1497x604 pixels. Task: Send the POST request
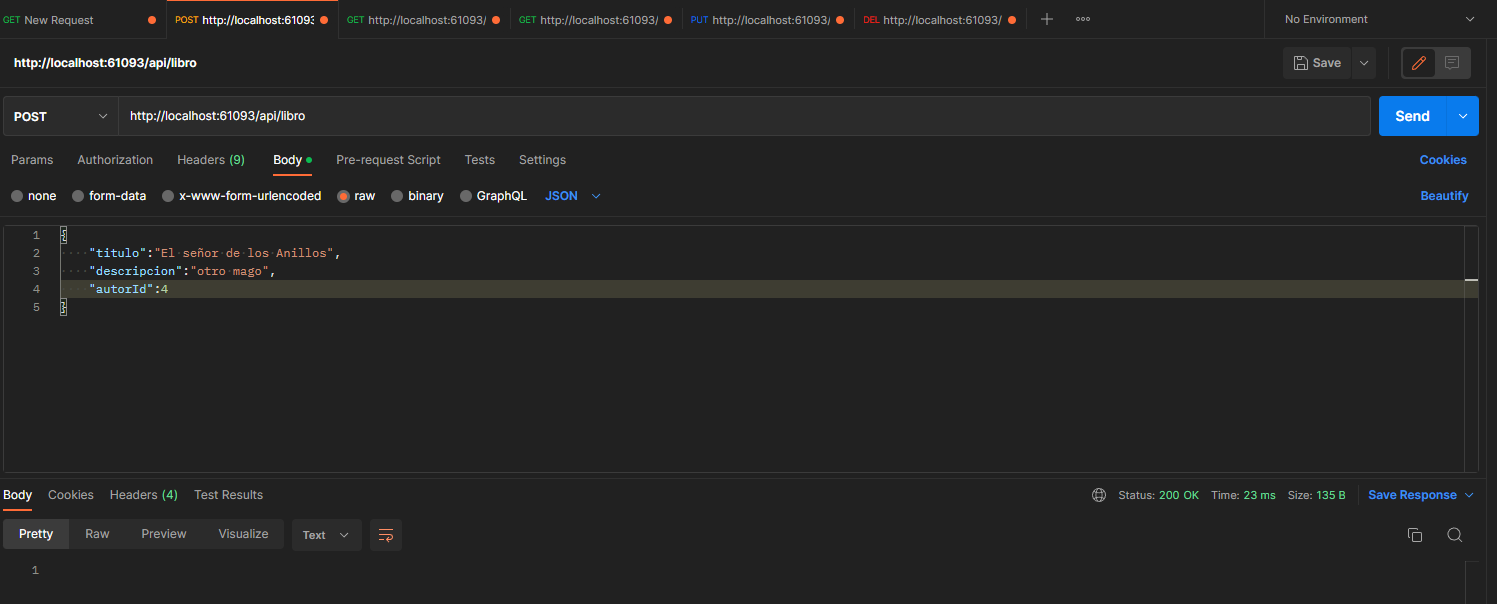click(x=1412, y=116)
